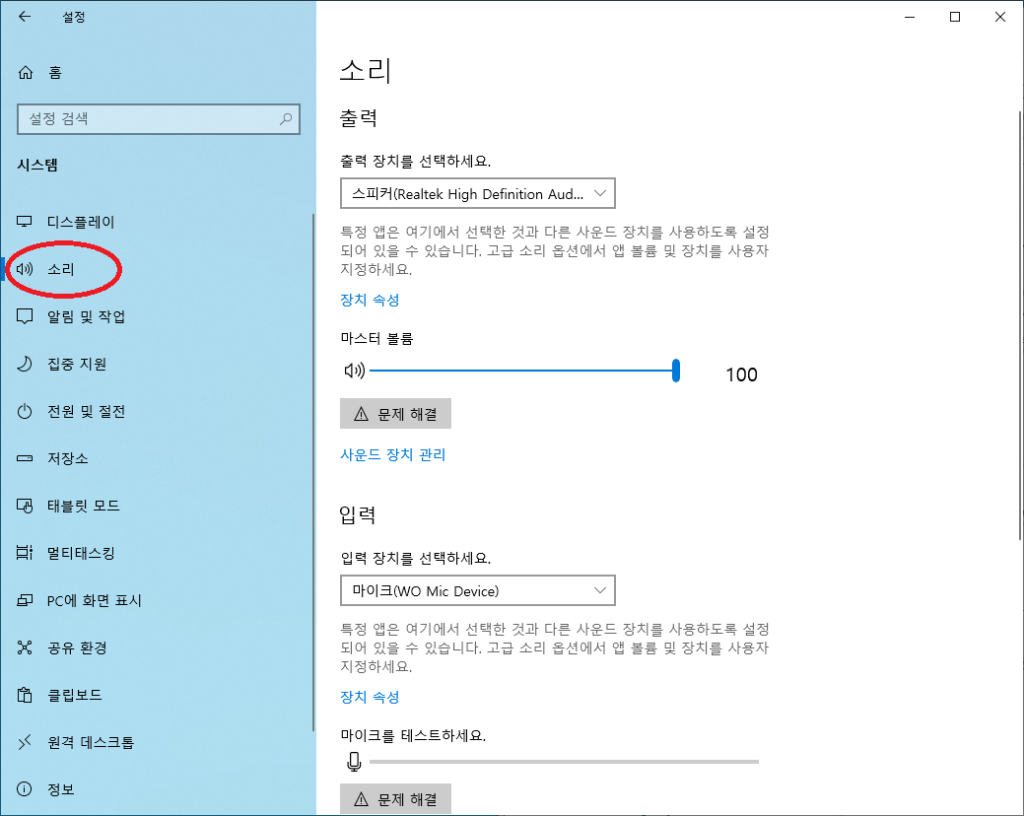Click the back arrow in title bar
This screenshot has width=1024, height=816.
24,17
